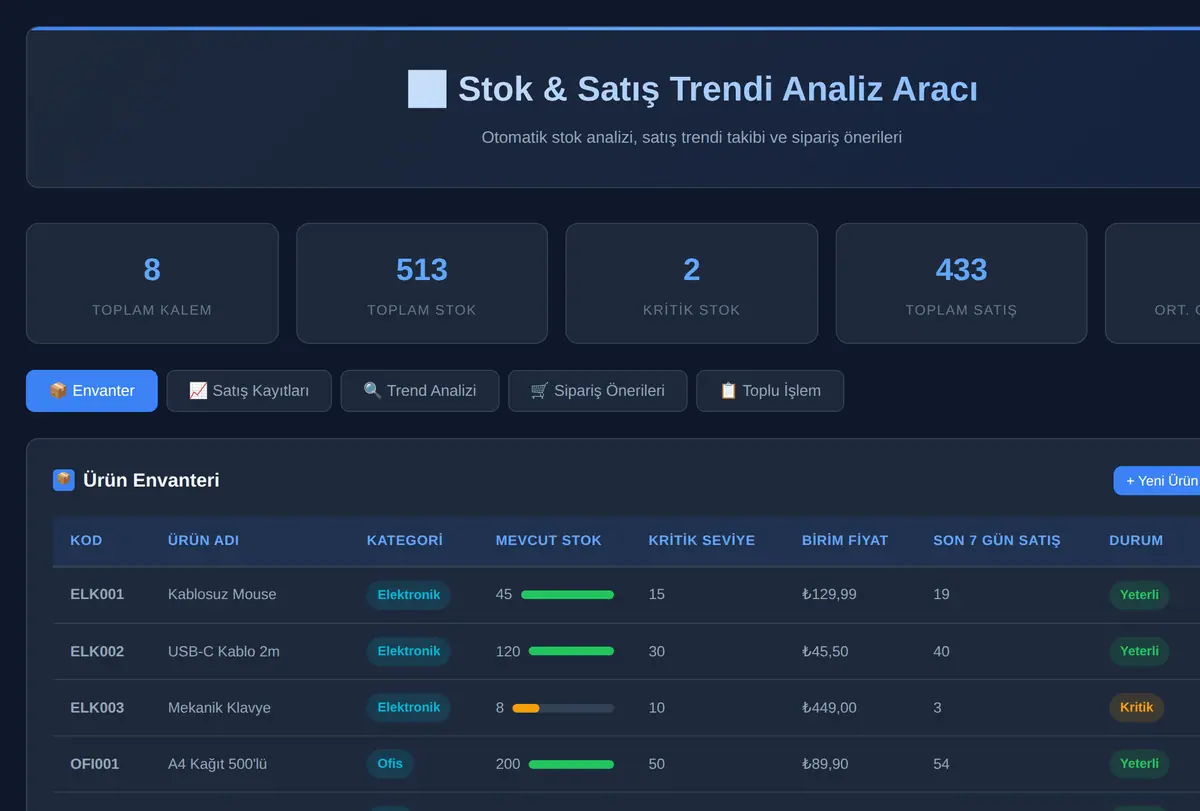Sort by KOD column header

click(86, 540)
